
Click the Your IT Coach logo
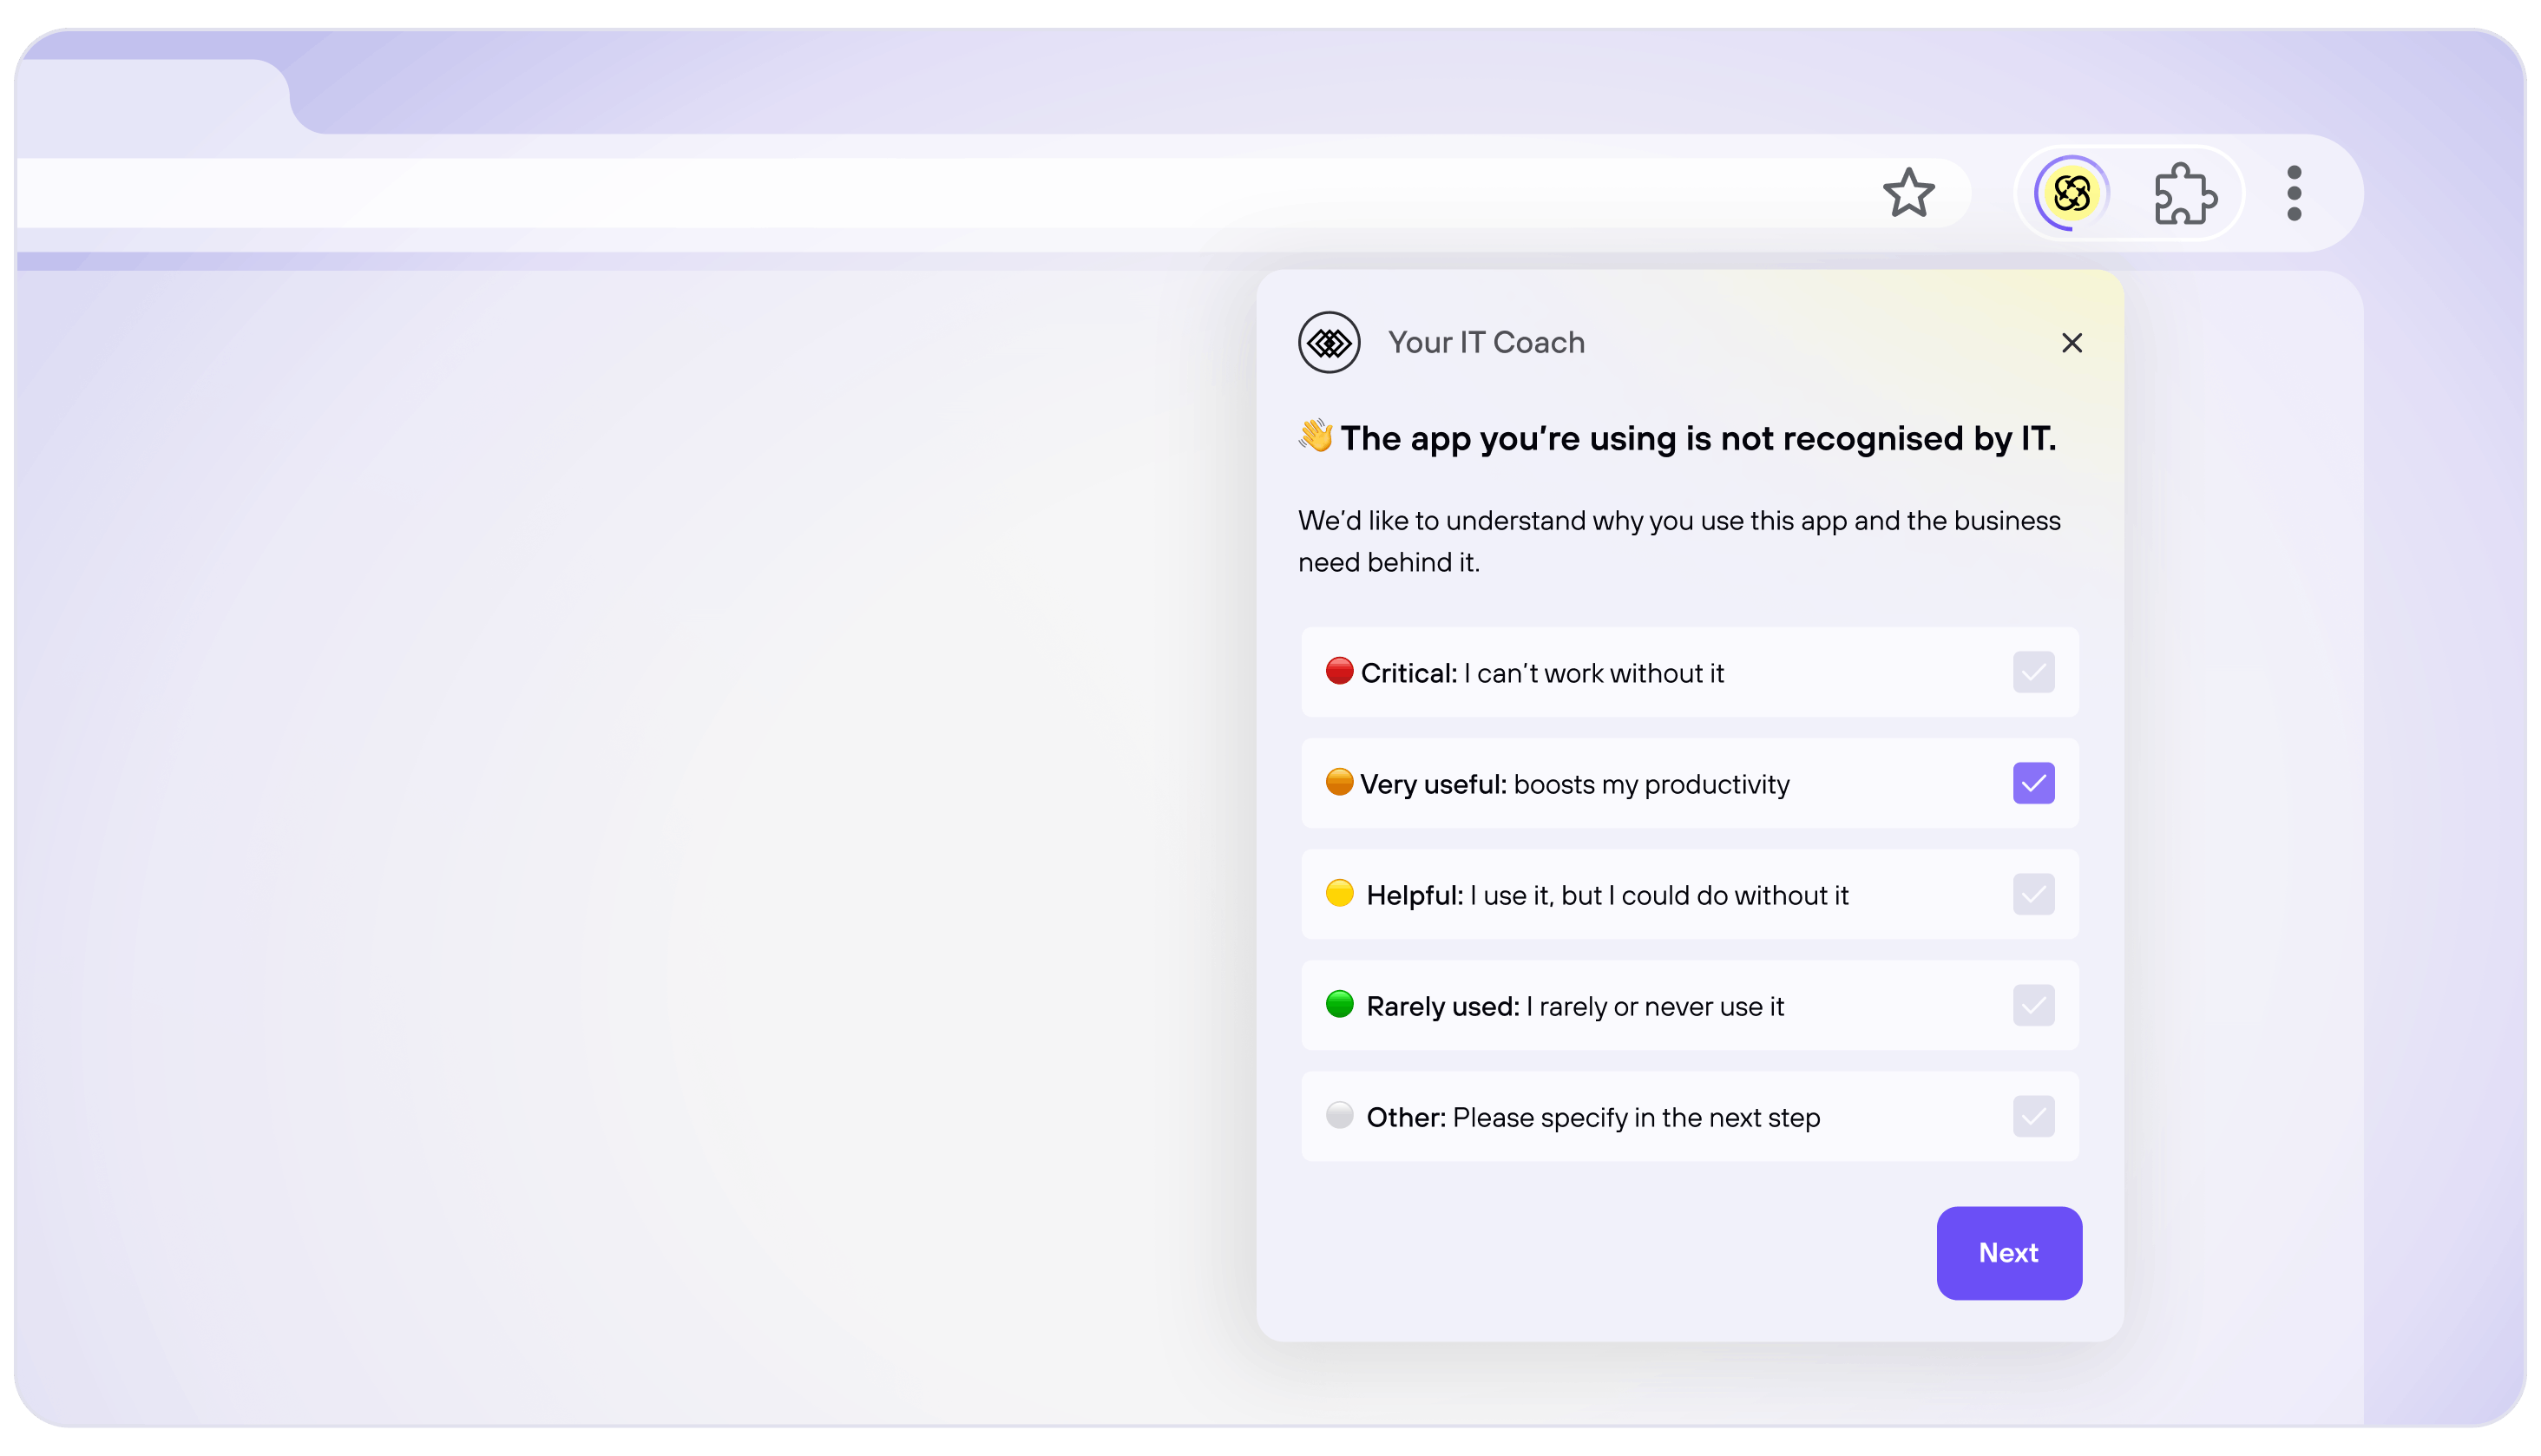click(1329, 343)
